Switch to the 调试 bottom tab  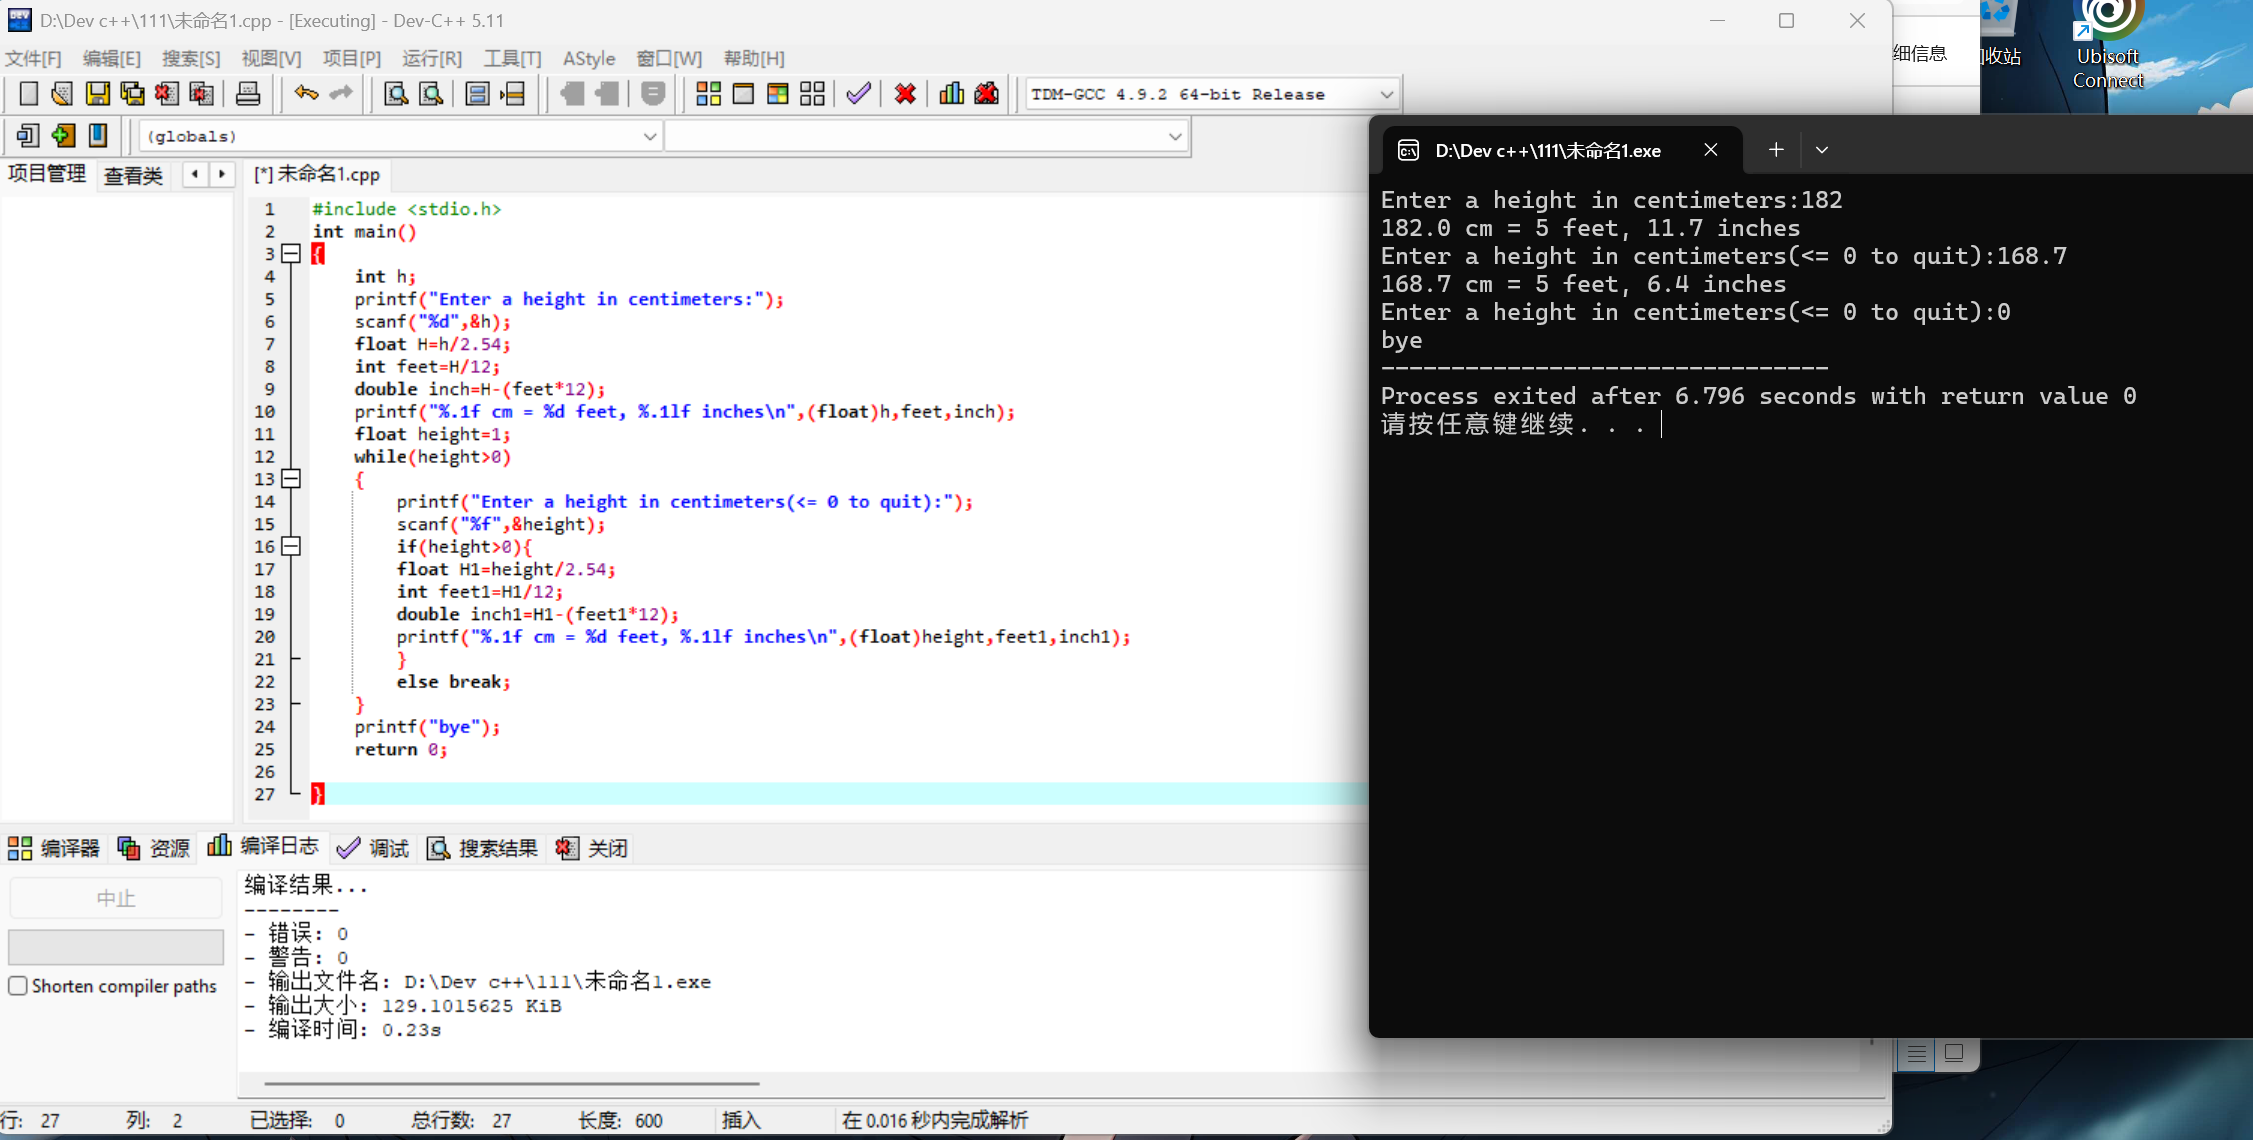click(374, 848)
